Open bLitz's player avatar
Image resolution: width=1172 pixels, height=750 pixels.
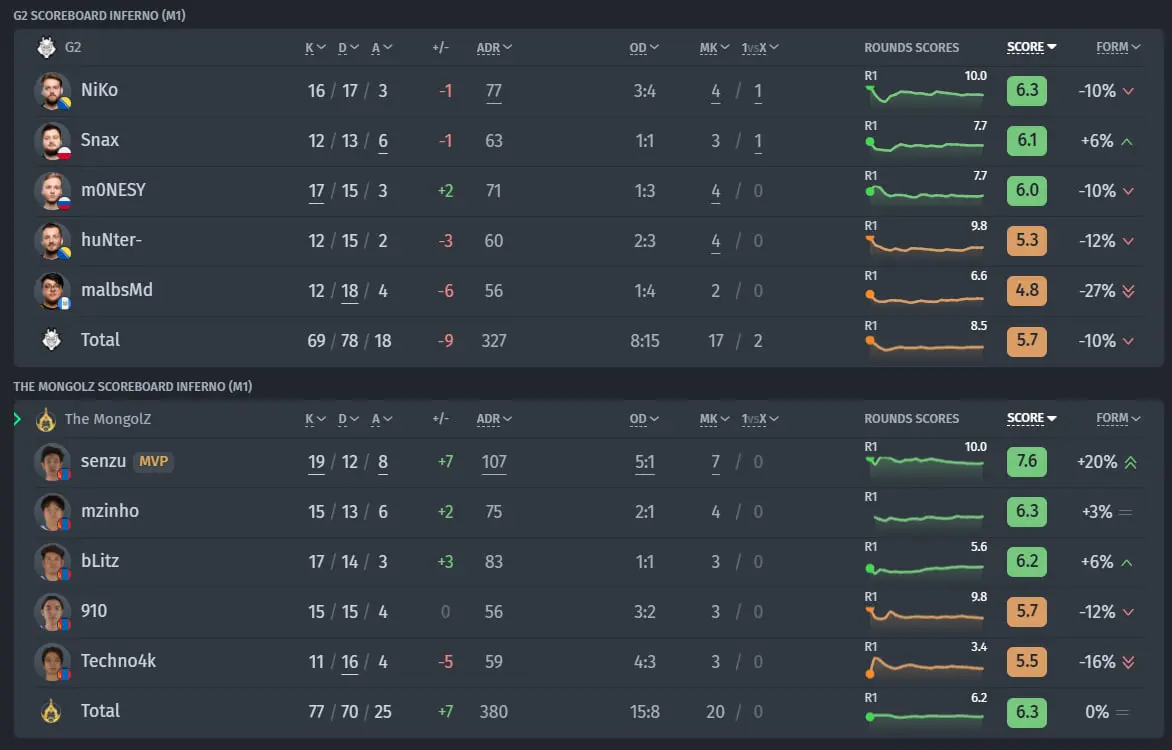pos(52,562)
